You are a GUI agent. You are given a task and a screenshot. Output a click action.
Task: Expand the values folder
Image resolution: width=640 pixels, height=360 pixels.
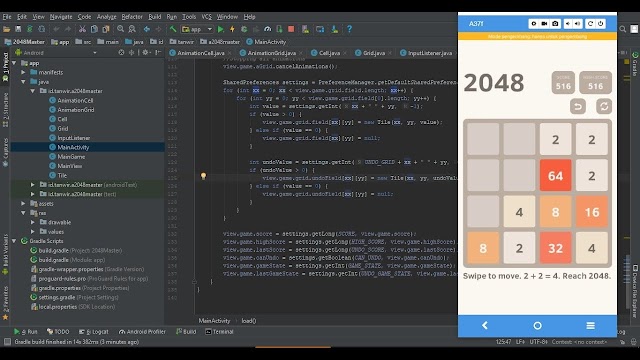pos(33,231)
